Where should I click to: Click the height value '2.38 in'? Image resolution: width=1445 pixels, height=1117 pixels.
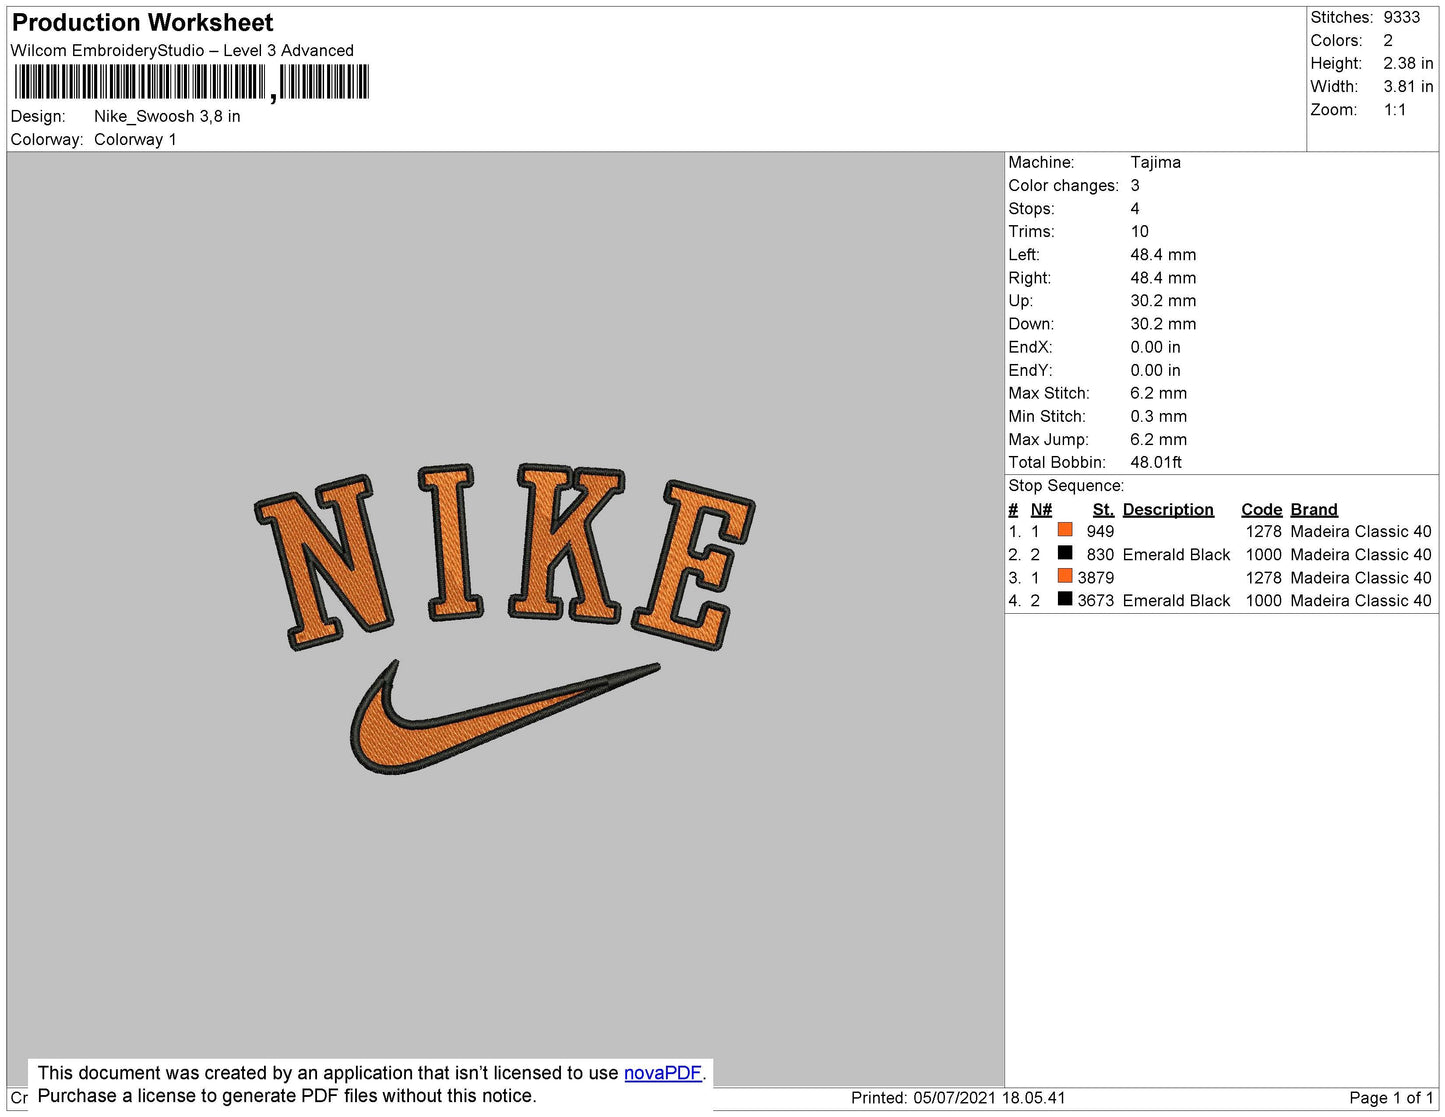tap(1408, 63)
